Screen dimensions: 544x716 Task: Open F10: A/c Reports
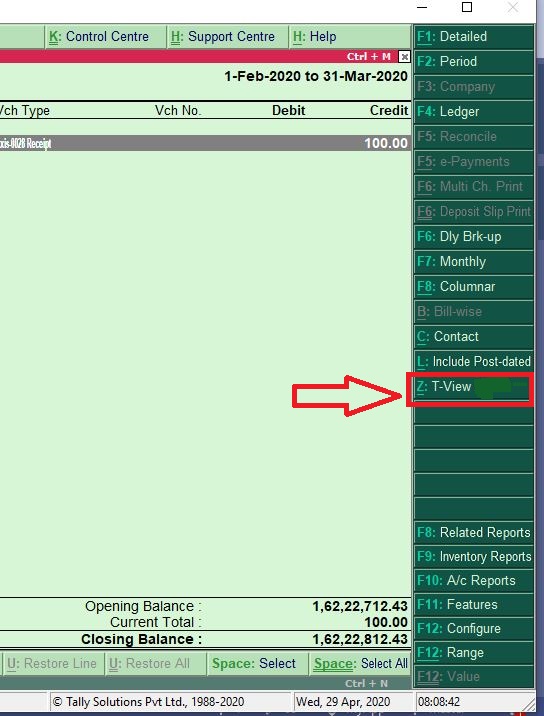pyautogui.click(x=474, y=581)
